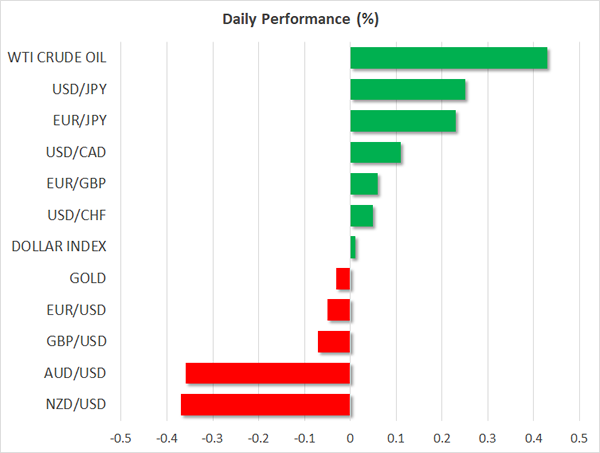Click the USD/CHF green bar
The width and height of the screenshot is (600, 453).
(x=362, y=216)
